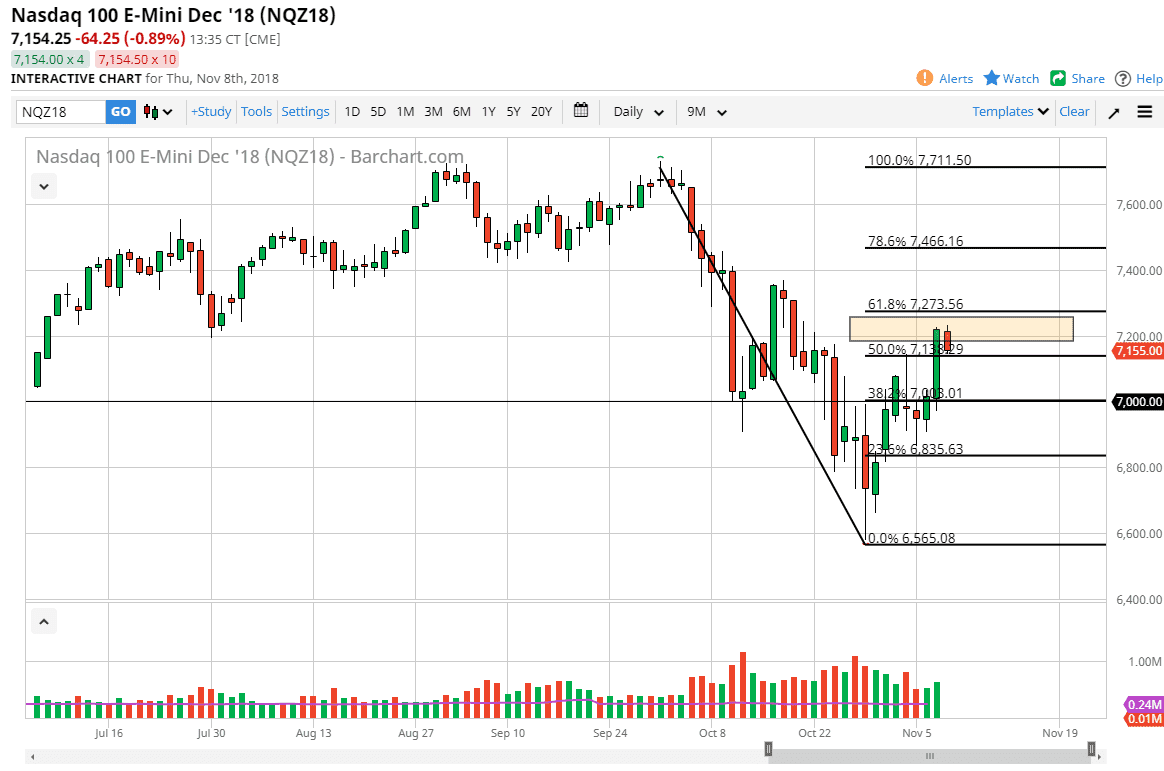Open the chart Settings menu
1164x771 pixels.
coord(305,112)
